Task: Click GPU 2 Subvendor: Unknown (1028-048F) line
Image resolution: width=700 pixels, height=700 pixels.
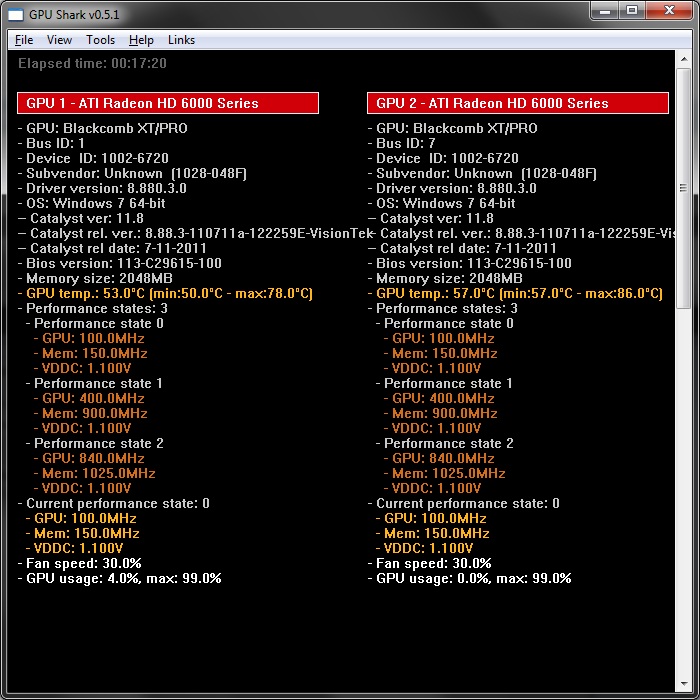Action: pyautogui.click(x=483, y=173)
